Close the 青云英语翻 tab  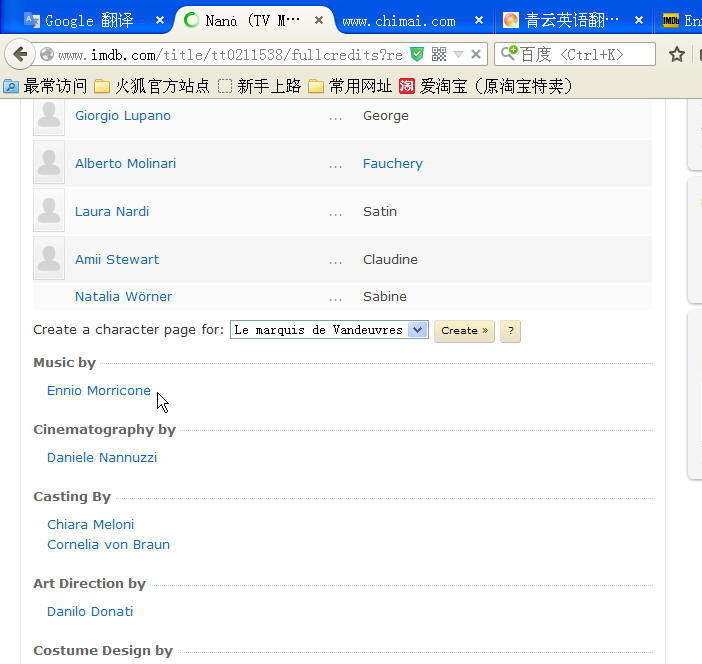pyautogui.click(x=639, y=20)
